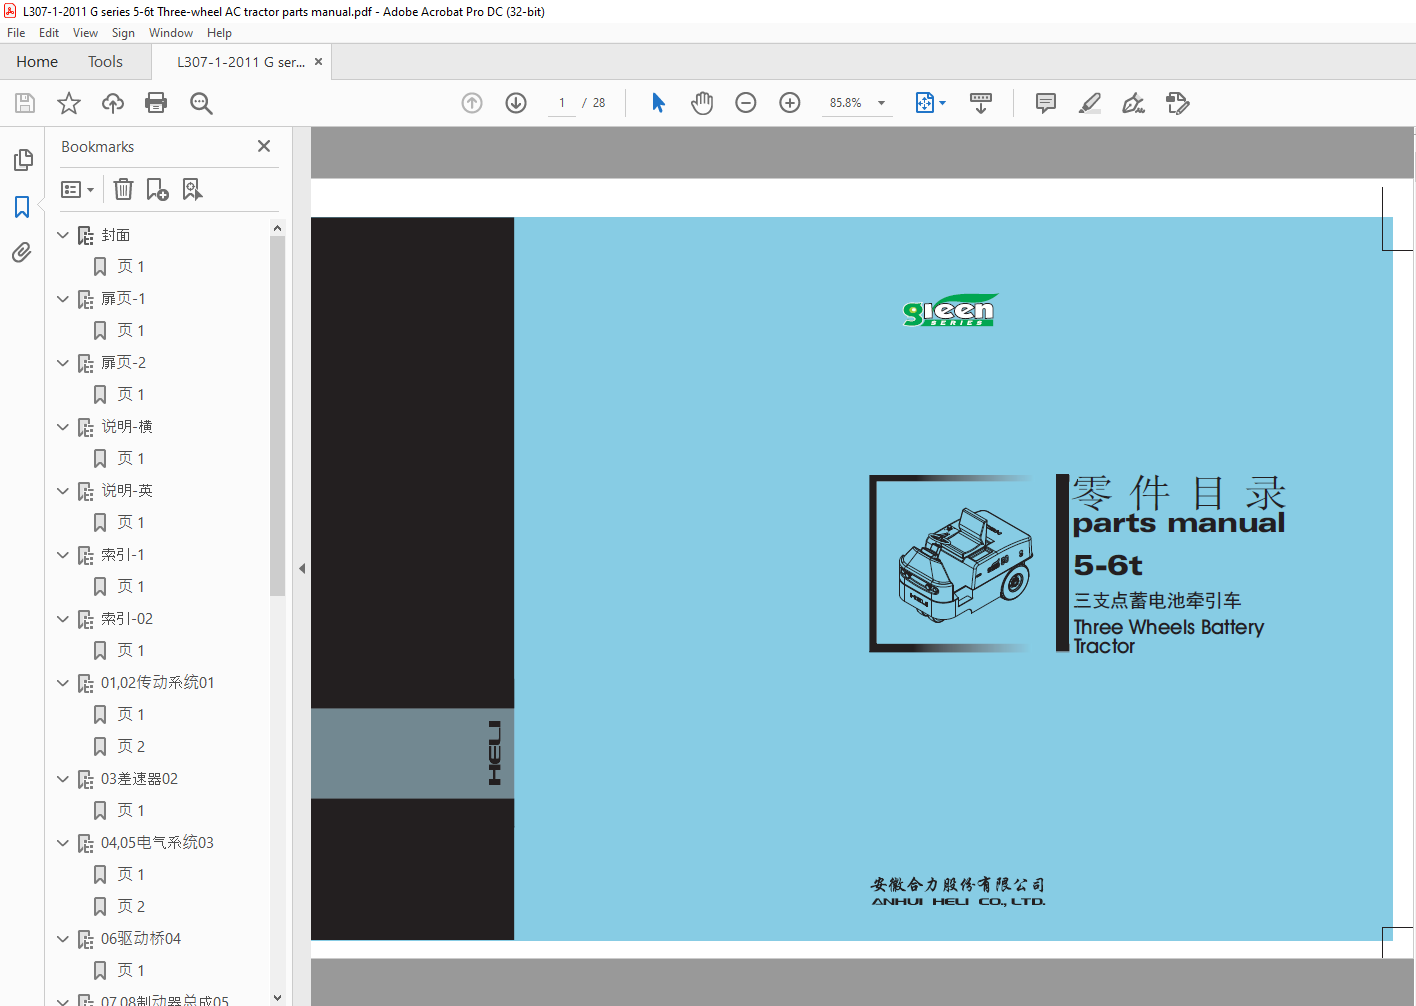Open the Edit menu

click(49, 33)
